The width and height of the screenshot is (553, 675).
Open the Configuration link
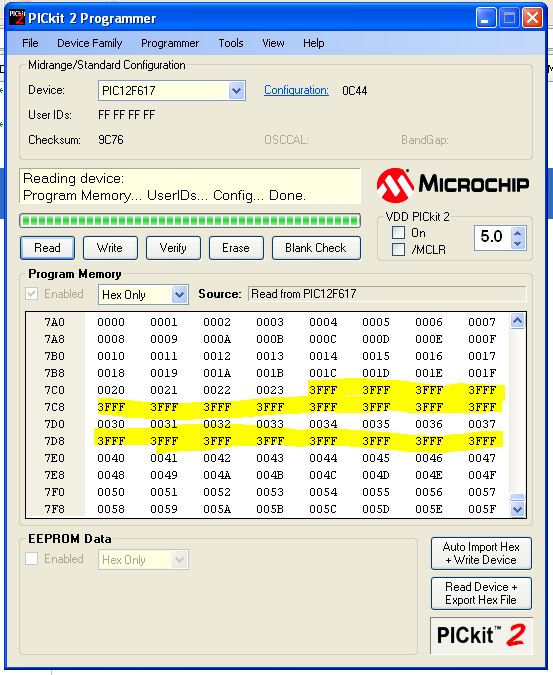coord(296,90)
